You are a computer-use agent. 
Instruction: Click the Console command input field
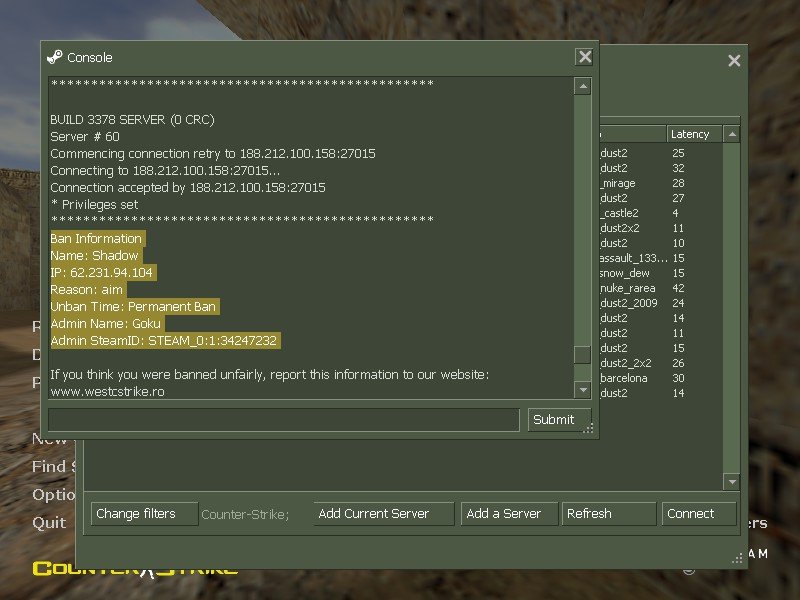(284, 419)
